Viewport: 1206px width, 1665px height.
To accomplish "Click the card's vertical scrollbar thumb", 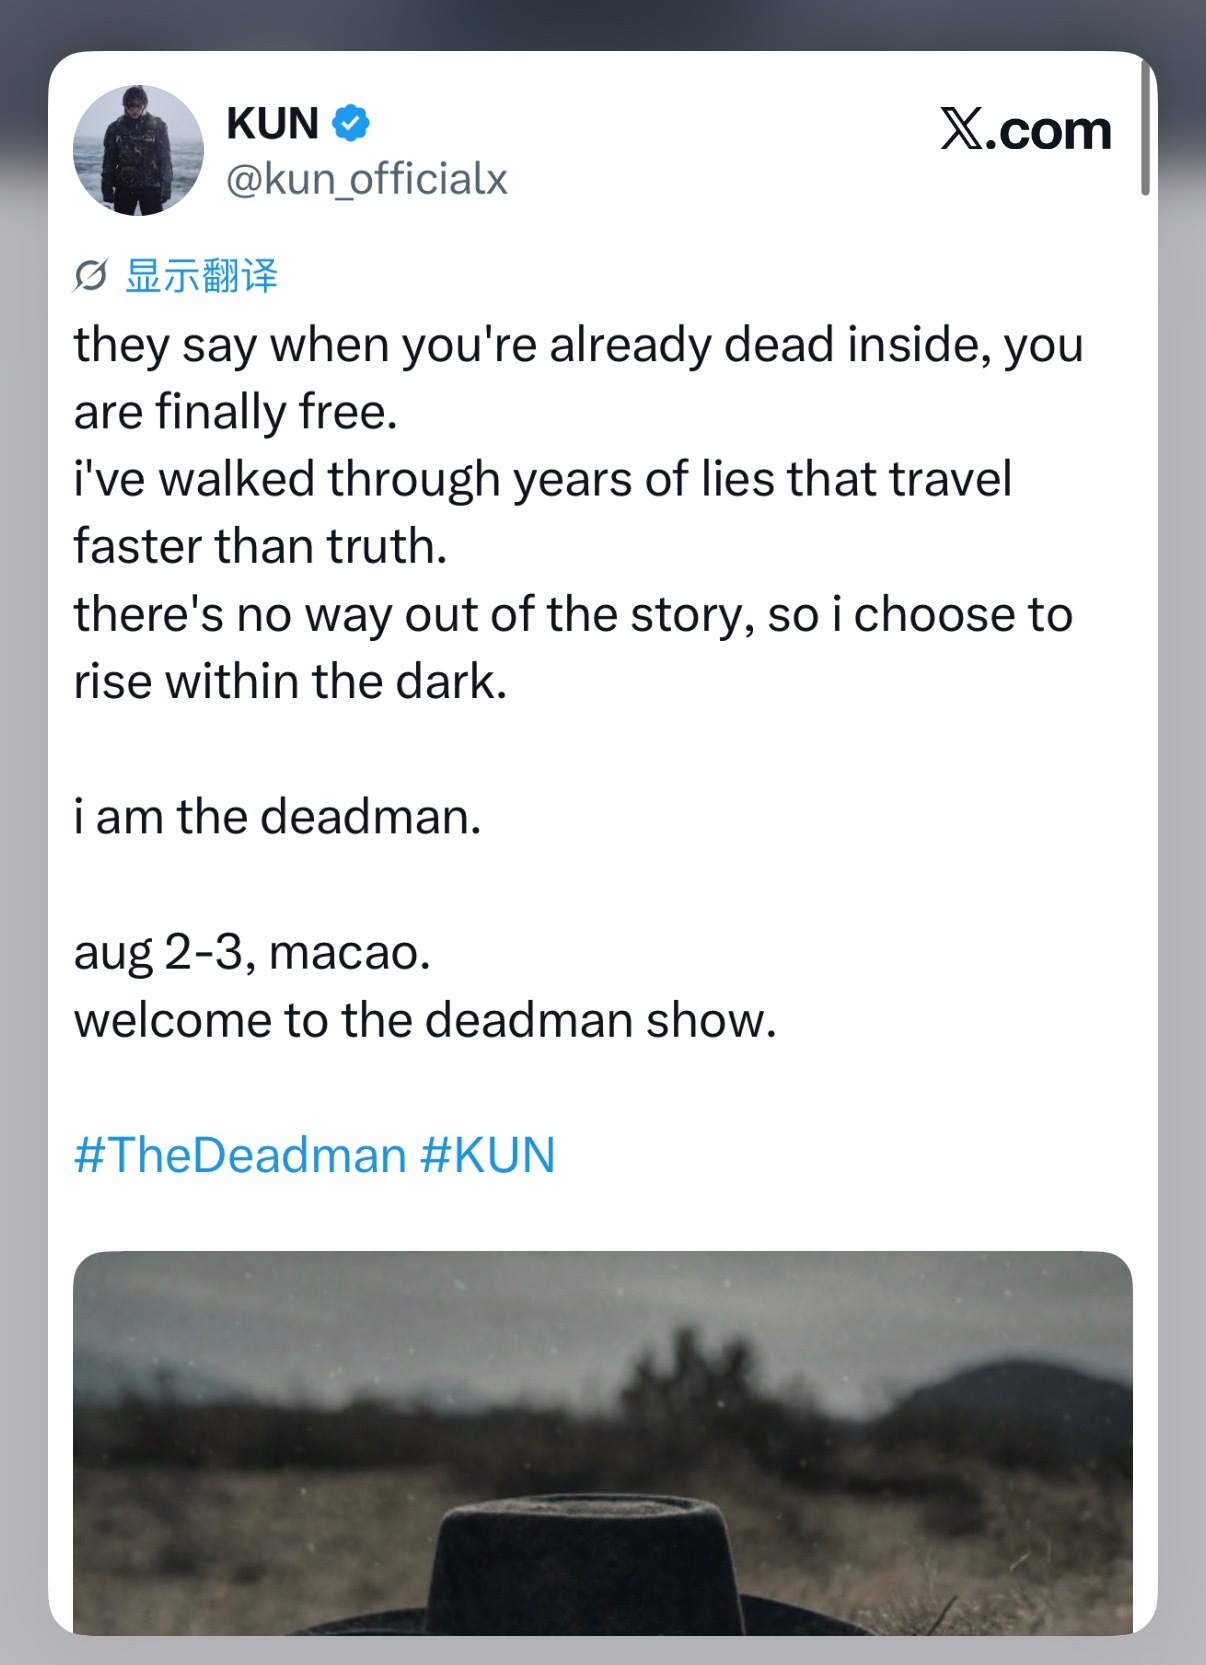I will coord(1145,127).
